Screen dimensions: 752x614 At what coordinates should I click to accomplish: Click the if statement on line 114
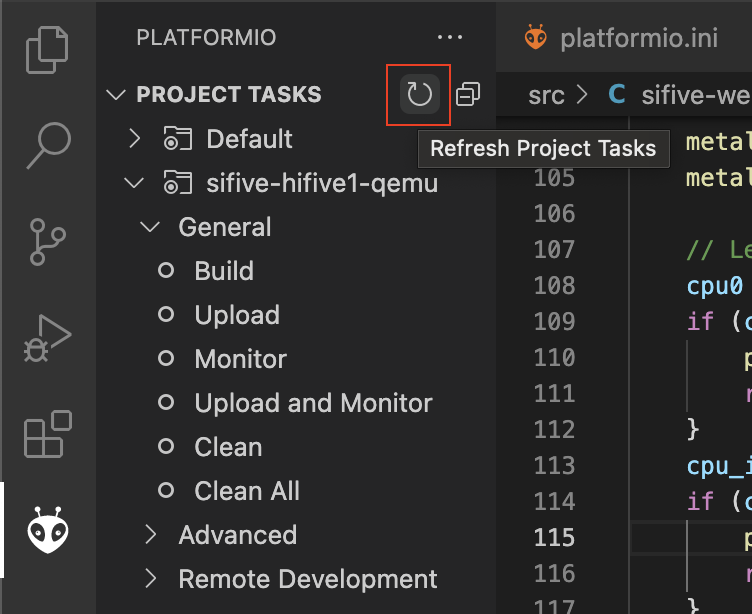719,501
